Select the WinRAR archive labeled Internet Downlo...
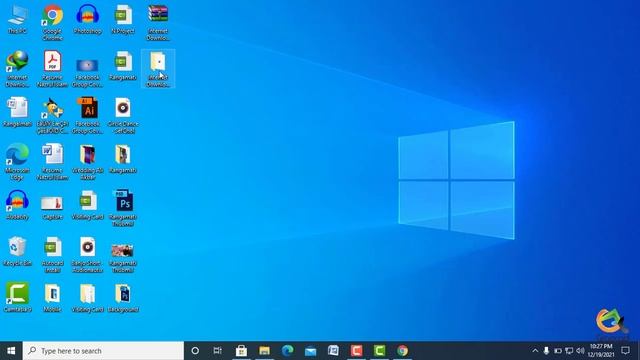This screenshot has width=640, height=360. pyautogui.click(x=158, y=22)
